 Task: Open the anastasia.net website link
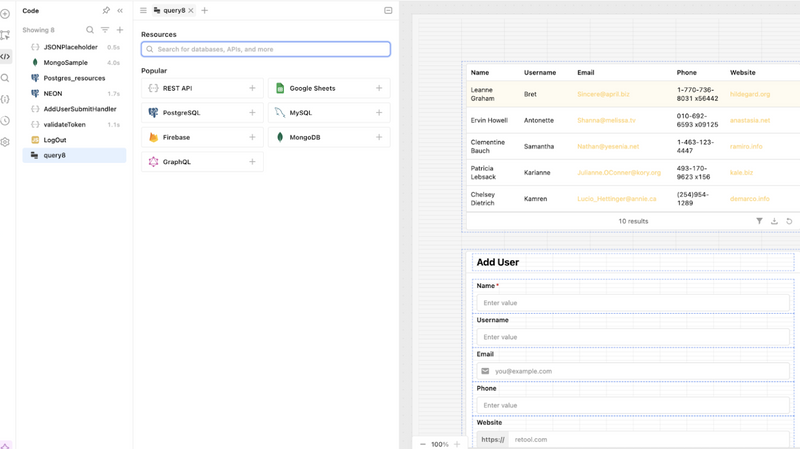750,120
